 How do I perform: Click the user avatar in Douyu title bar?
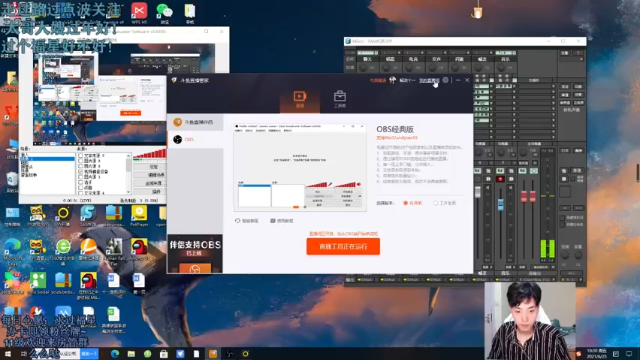tap(392, 80)
